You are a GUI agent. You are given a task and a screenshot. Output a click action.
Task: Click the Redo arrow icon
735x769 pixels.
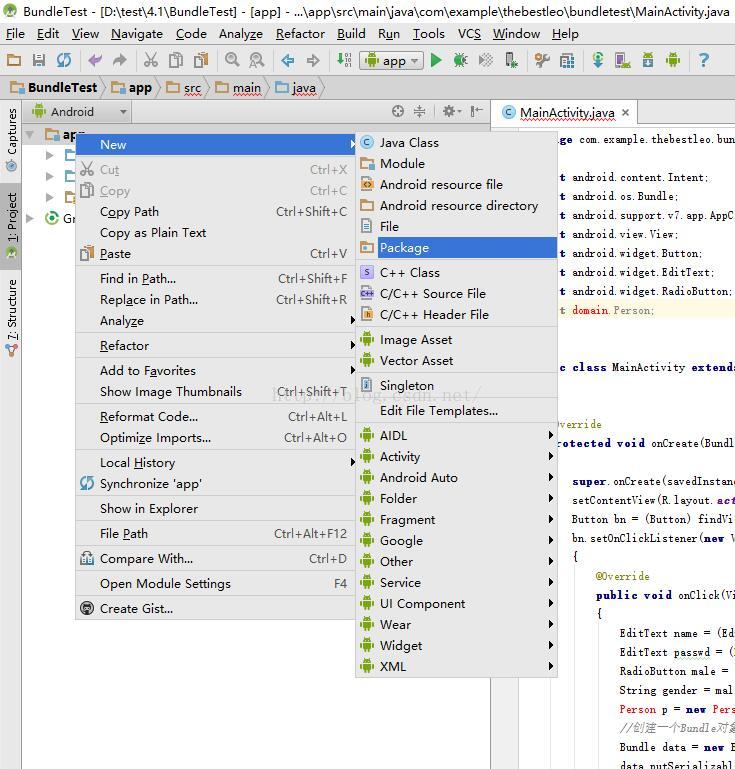120,60
